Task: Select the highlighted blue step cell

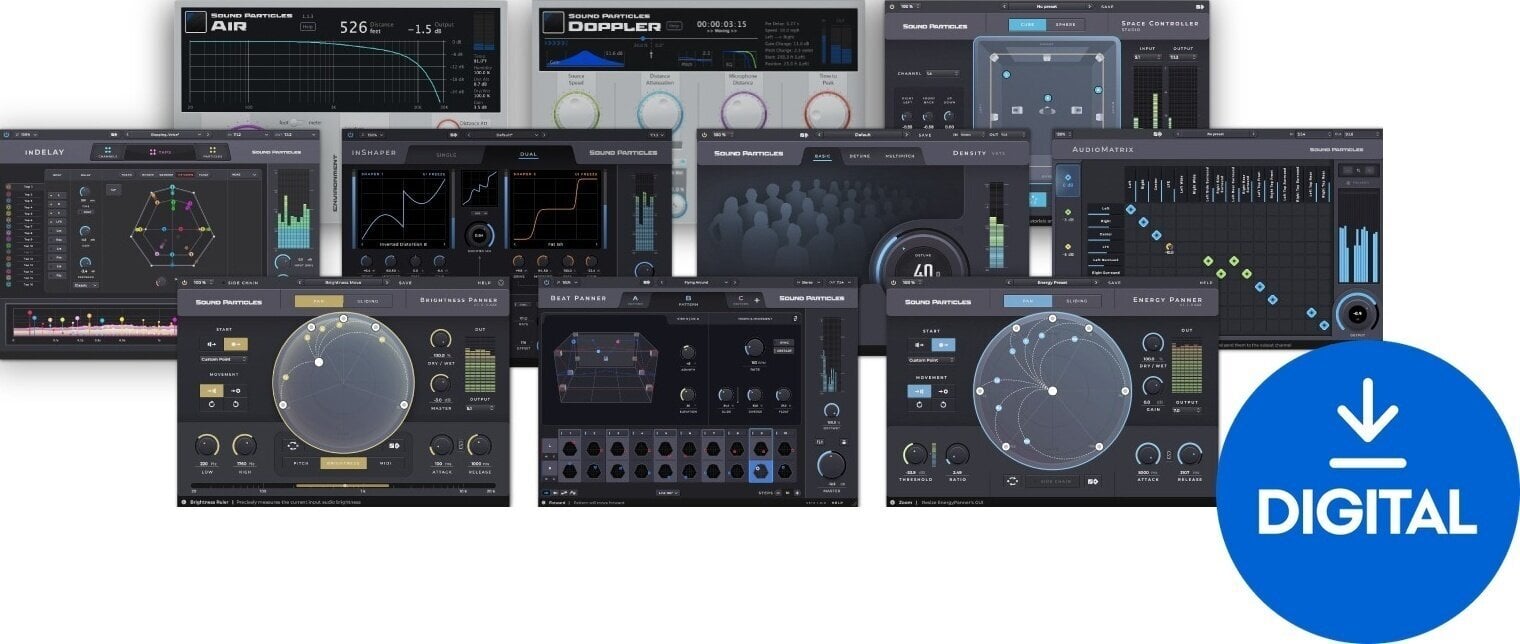Action: point(759,470)
